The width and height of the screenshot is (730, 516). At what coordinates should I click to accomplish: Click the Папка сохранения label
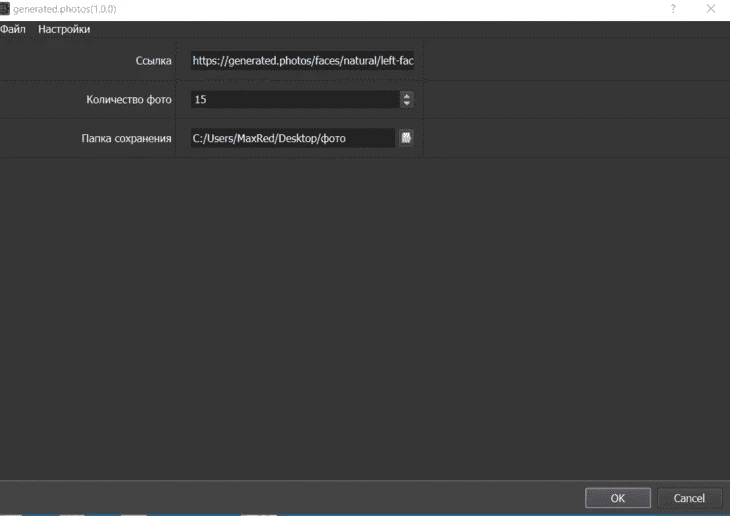pos(126,138)
